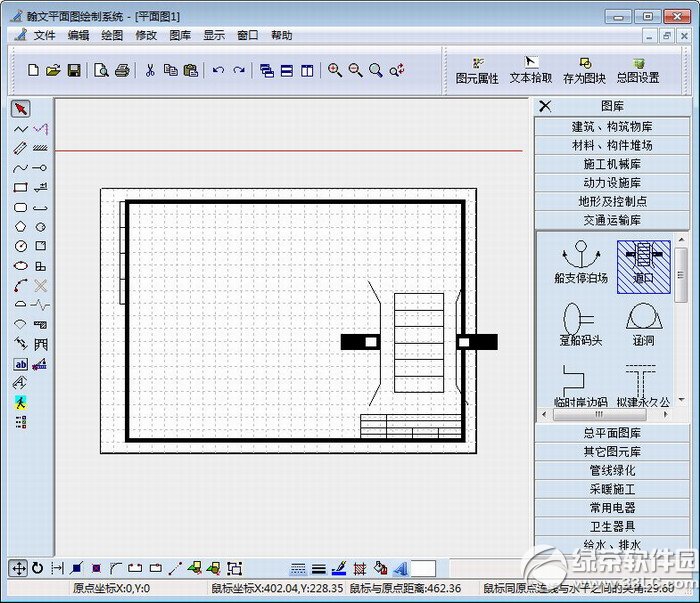The width and height of the screenshot is (700, 603).
Task: Click the rotate tool in bottom toolbar
Action: click(x=38, y=568)
